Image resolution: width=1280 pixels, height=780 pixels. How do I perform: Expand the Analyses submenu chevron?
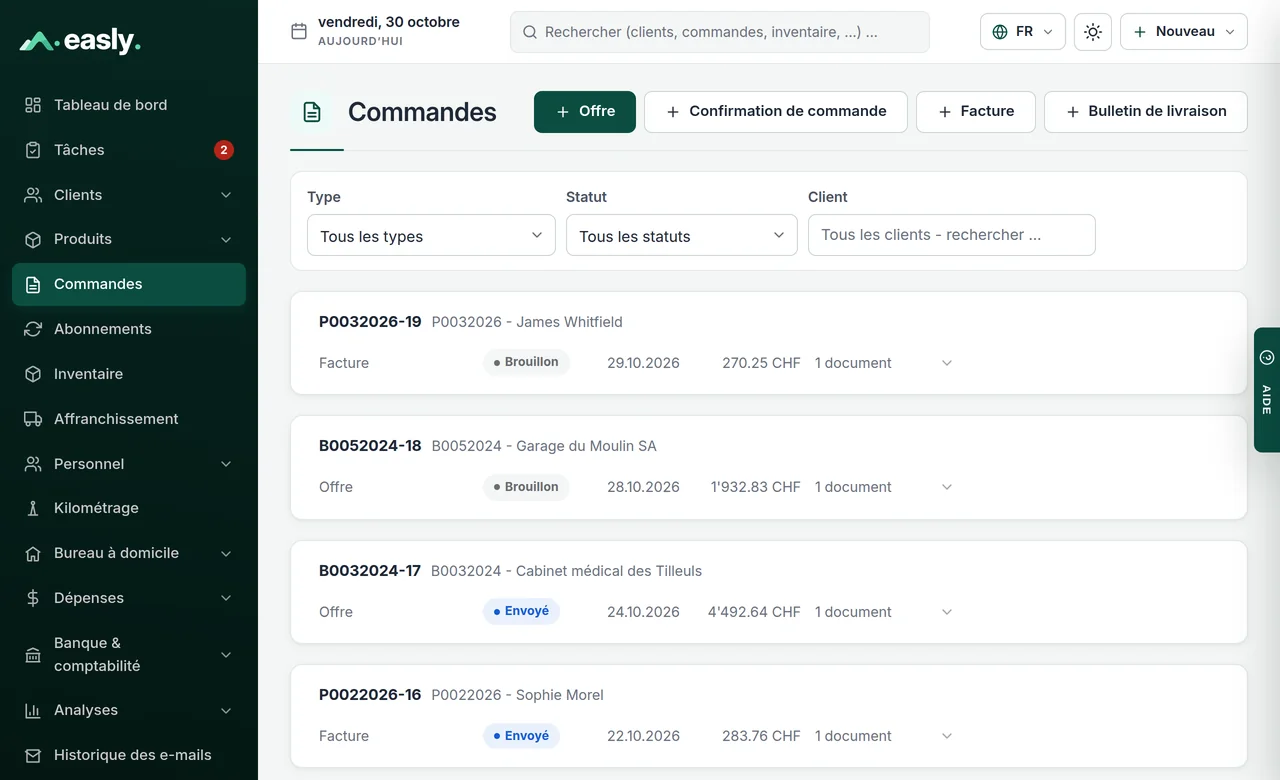click(x=226, y=710)
